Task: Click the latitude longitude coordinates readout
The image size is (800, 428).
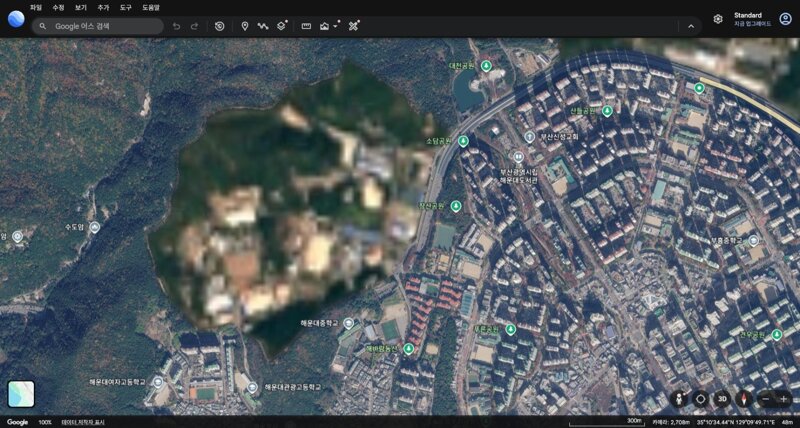Action: pyautogui.click(x=737, y=423)
